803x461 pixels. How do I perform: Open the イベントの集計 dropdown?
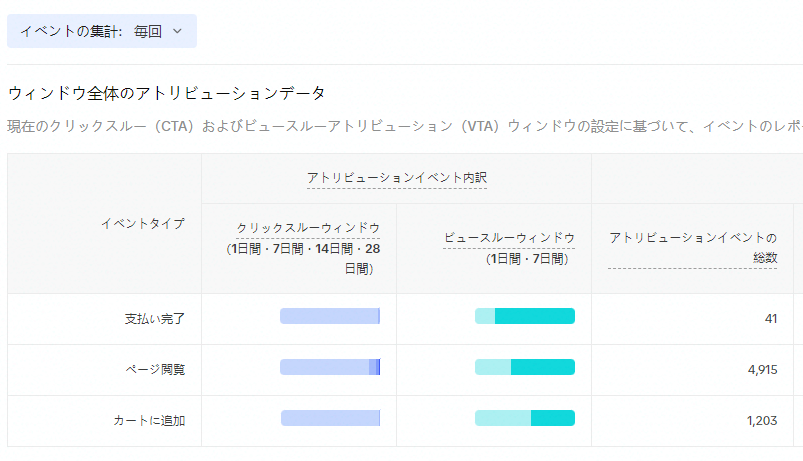click(102, 31)
